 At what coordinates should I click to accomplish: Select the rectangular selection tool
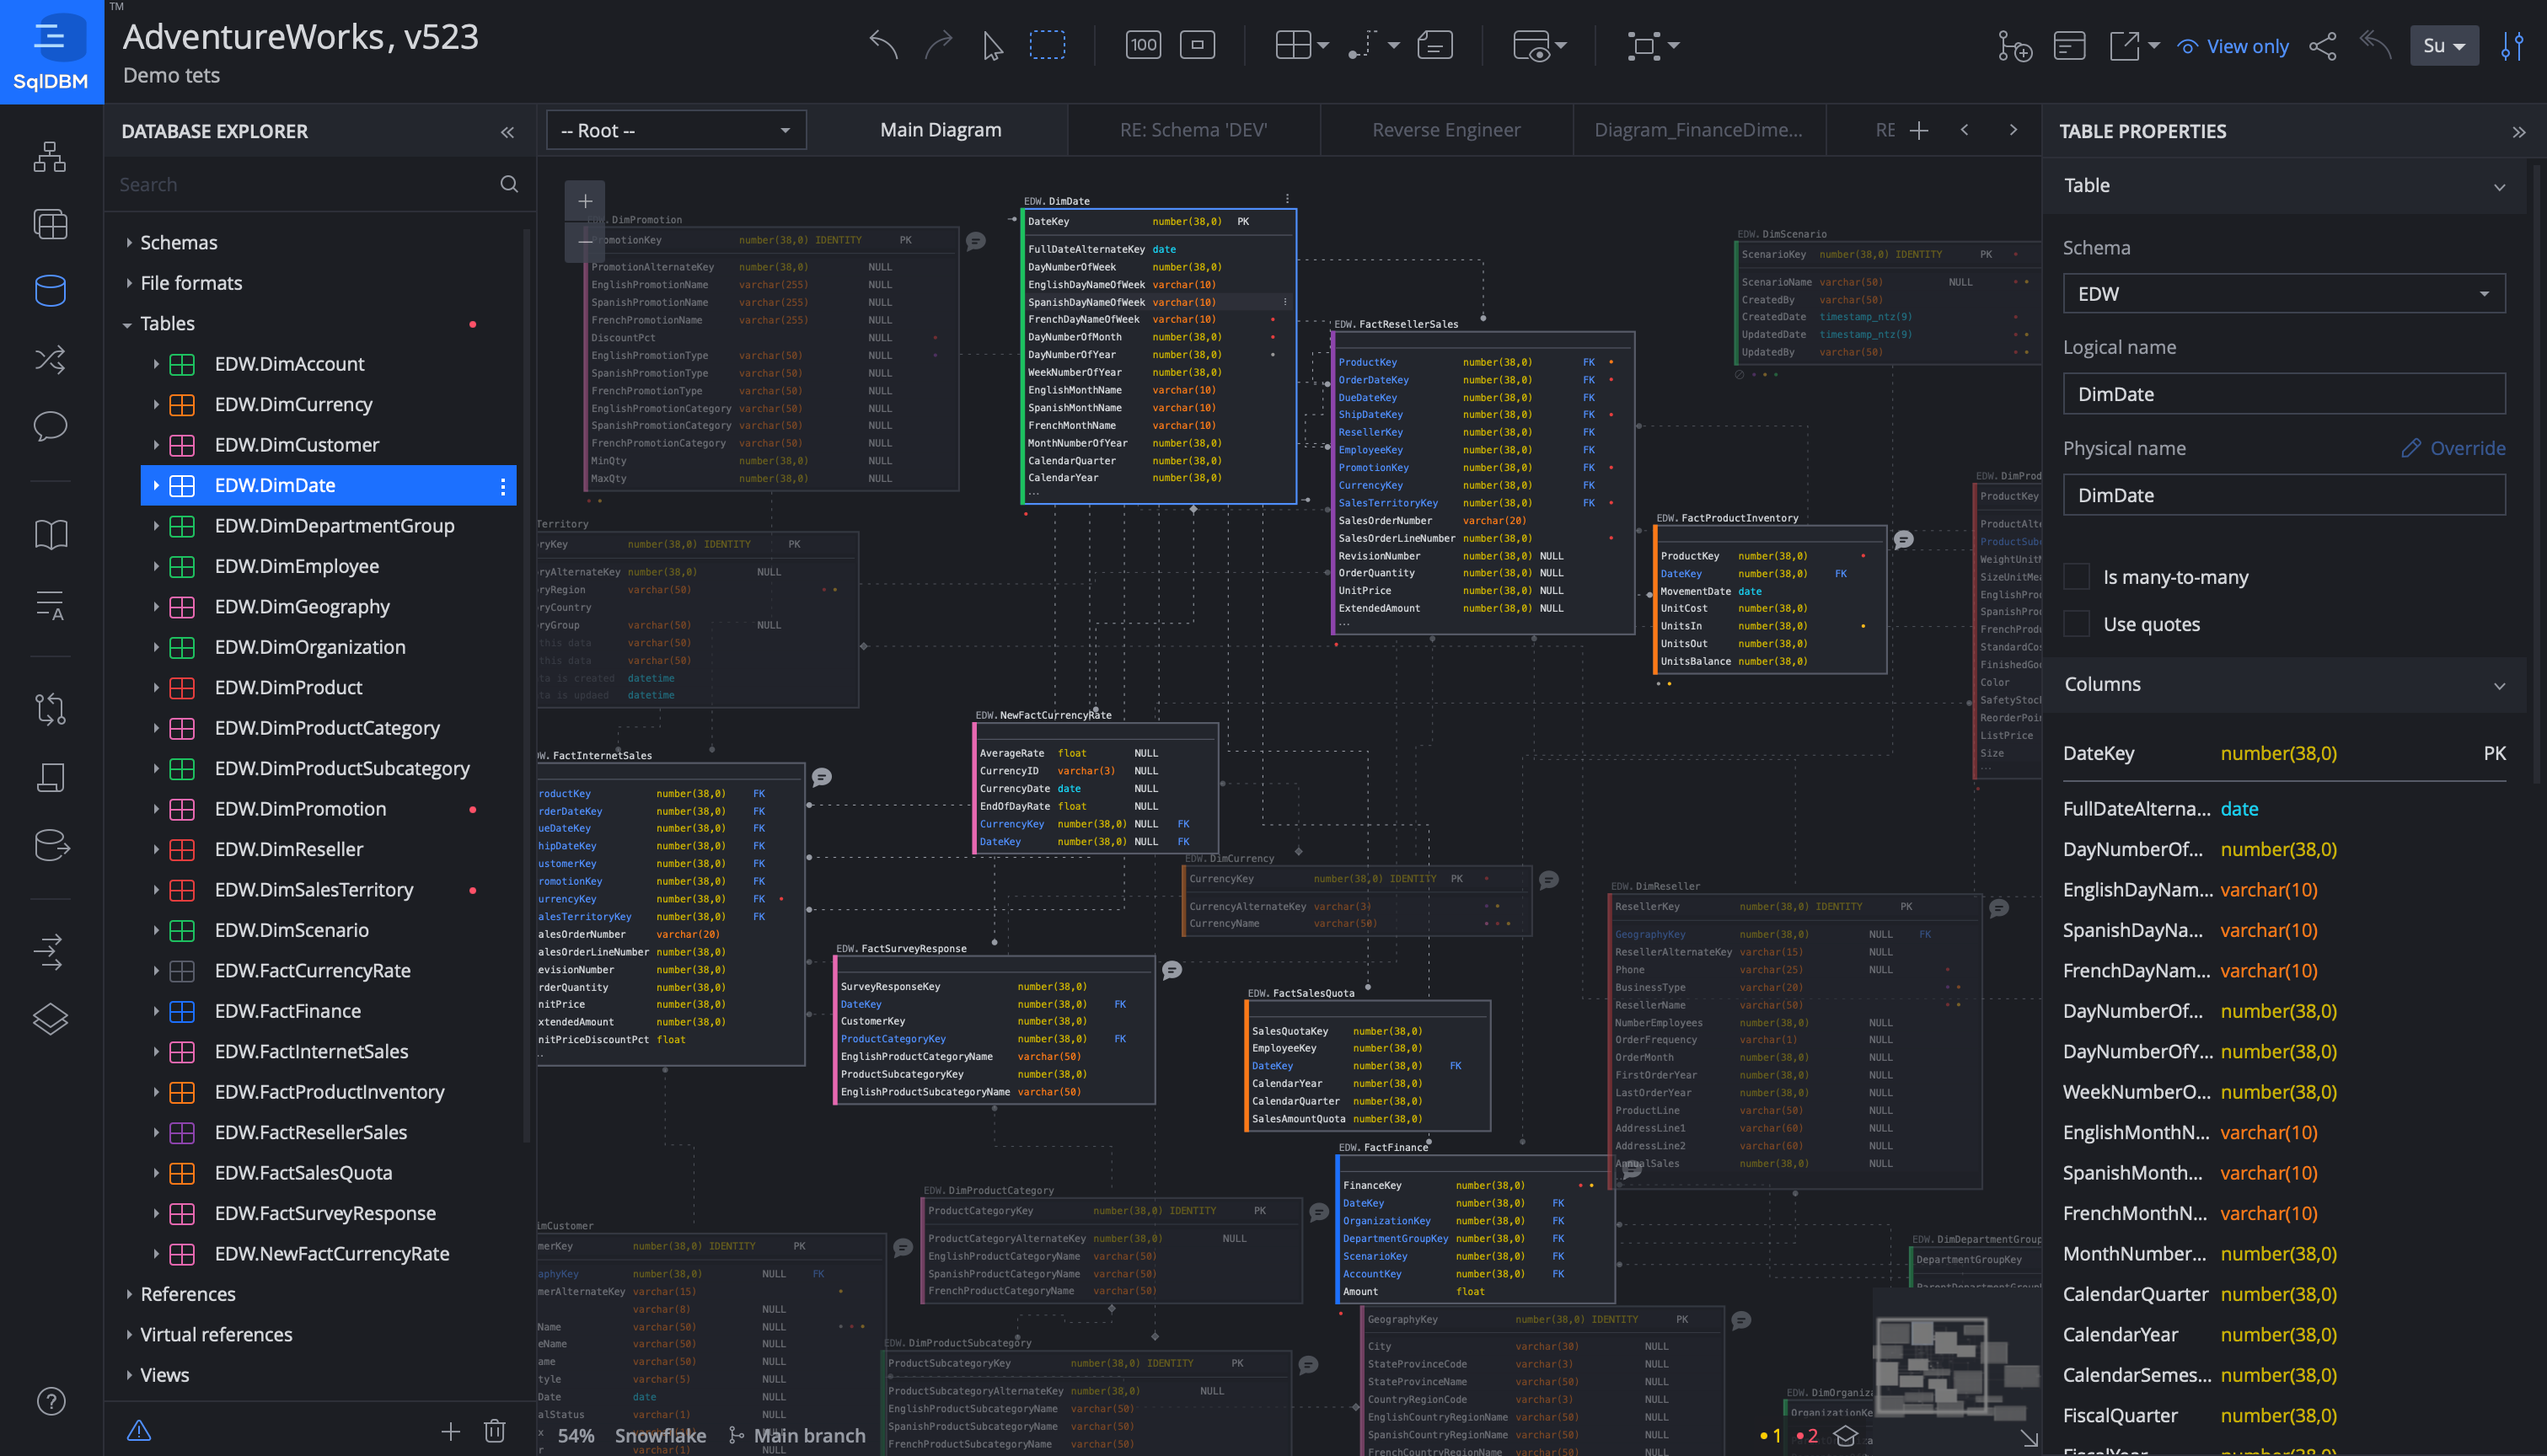[1047, 45]
